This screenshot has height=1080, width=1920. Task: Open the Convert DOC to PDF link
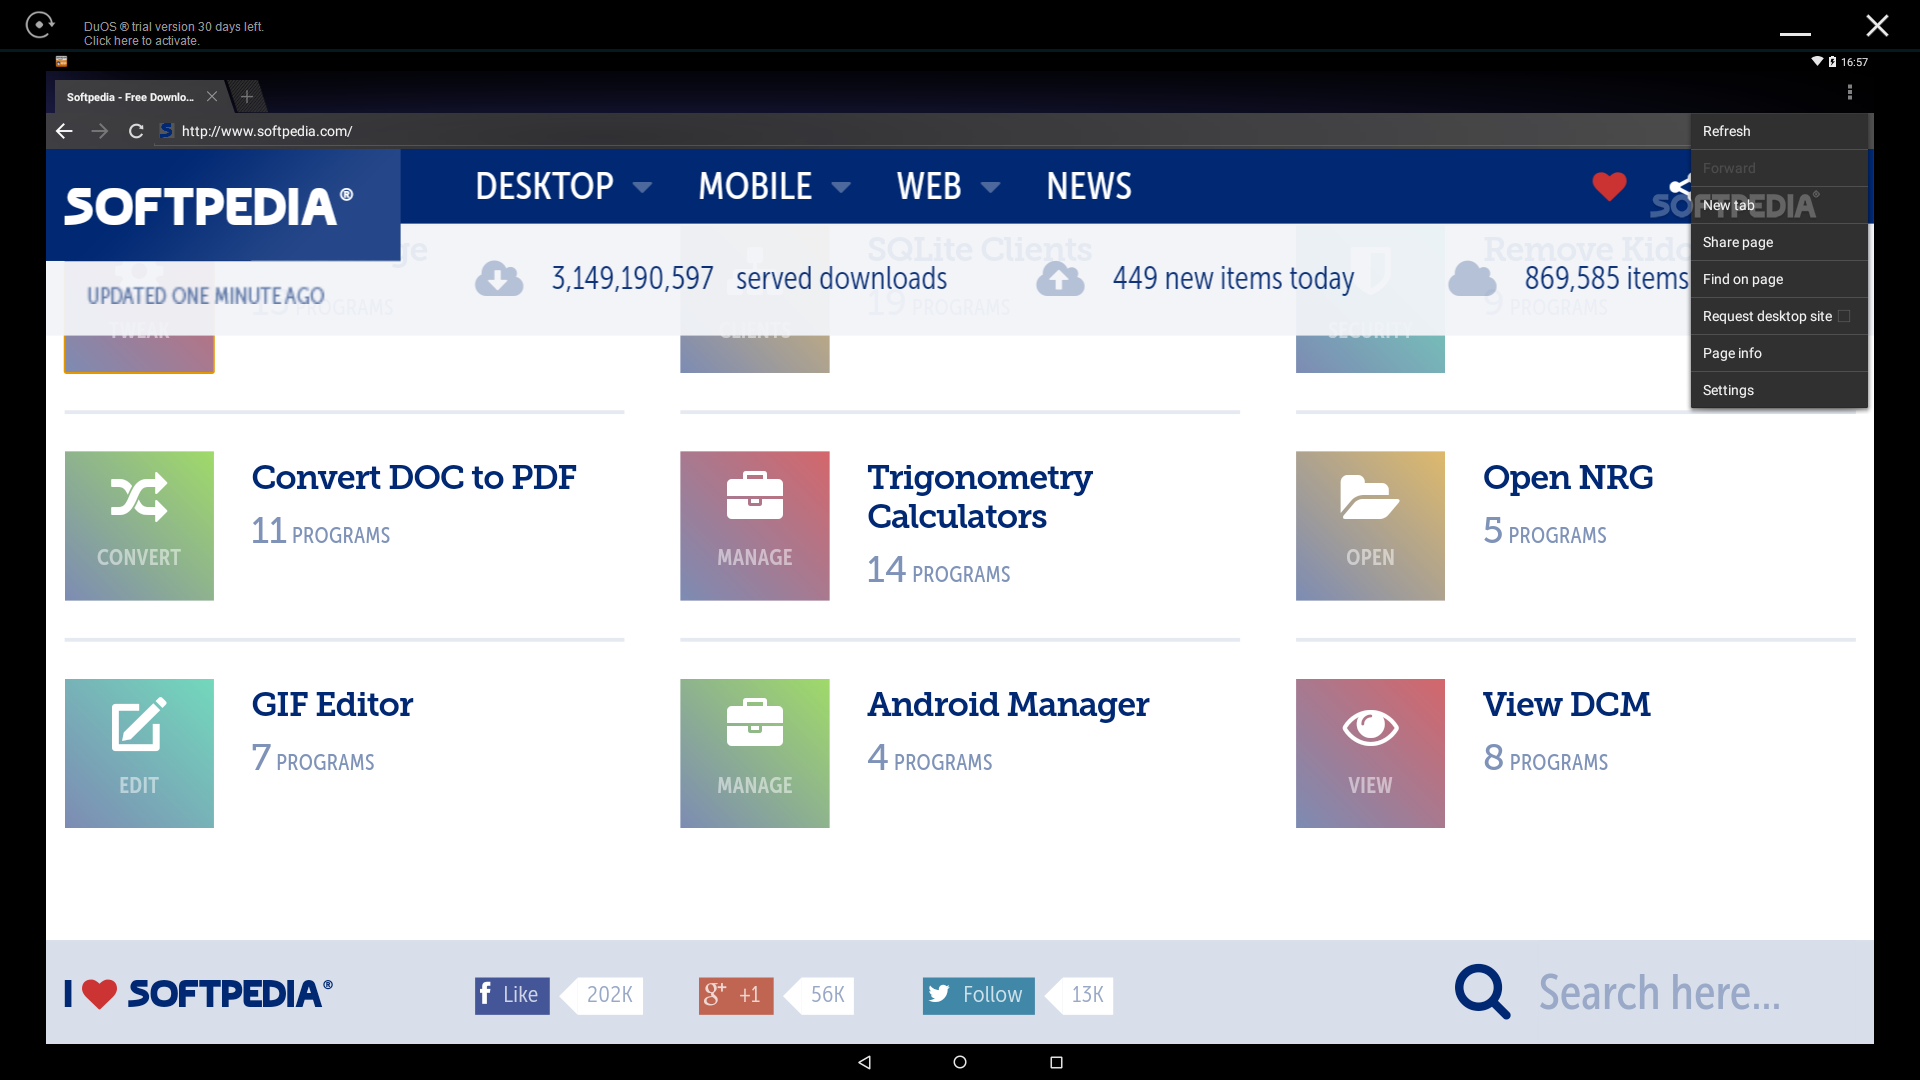coord(414,477)
